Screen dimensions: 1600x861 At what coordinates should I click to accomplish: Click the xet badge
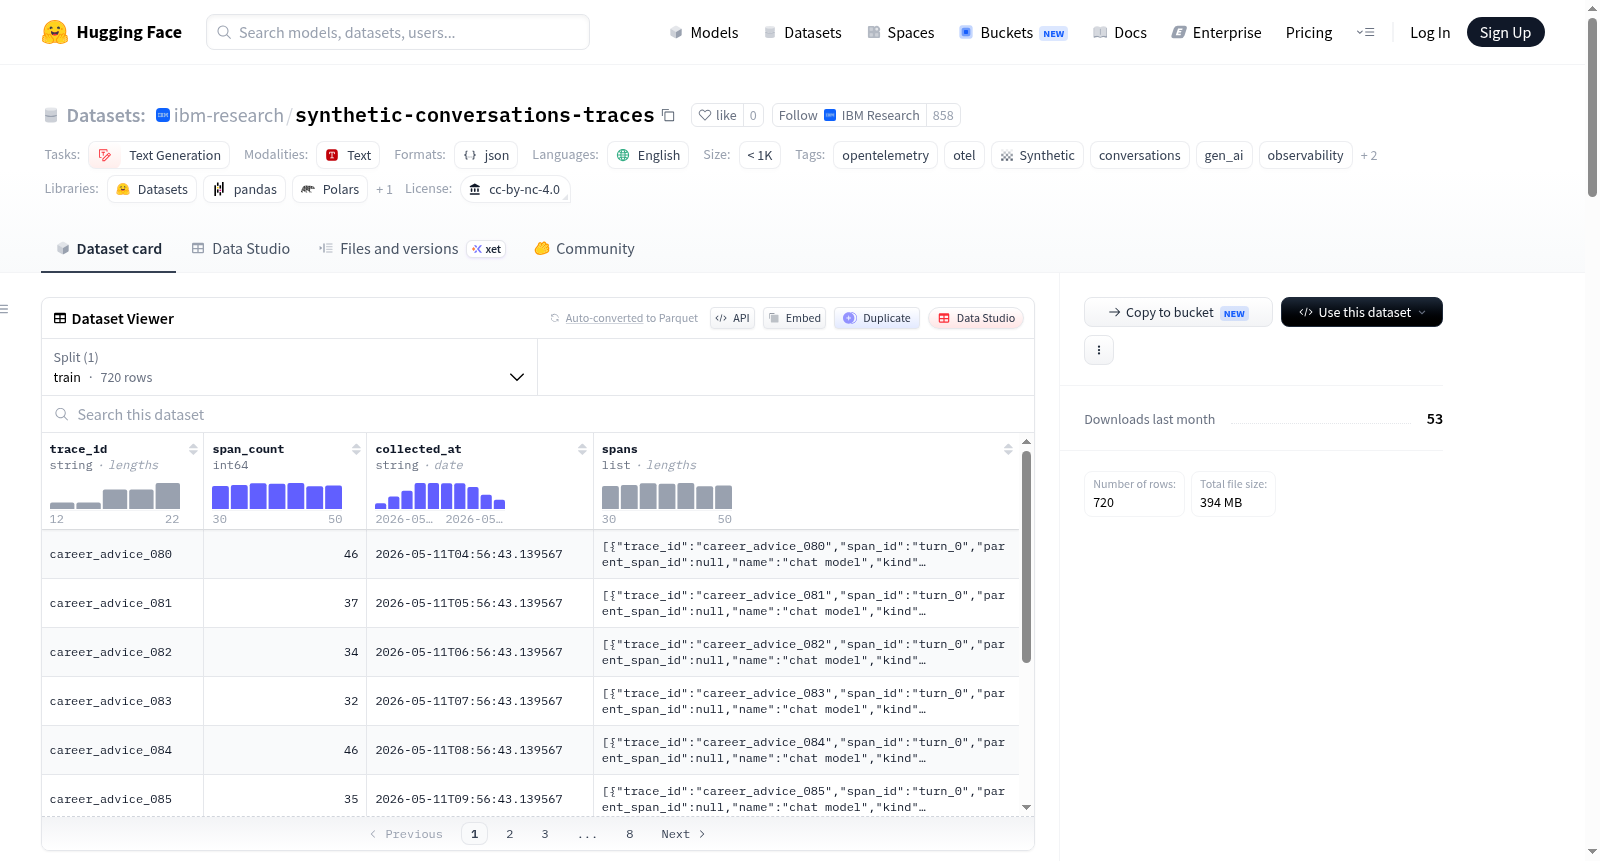point(486,249)
